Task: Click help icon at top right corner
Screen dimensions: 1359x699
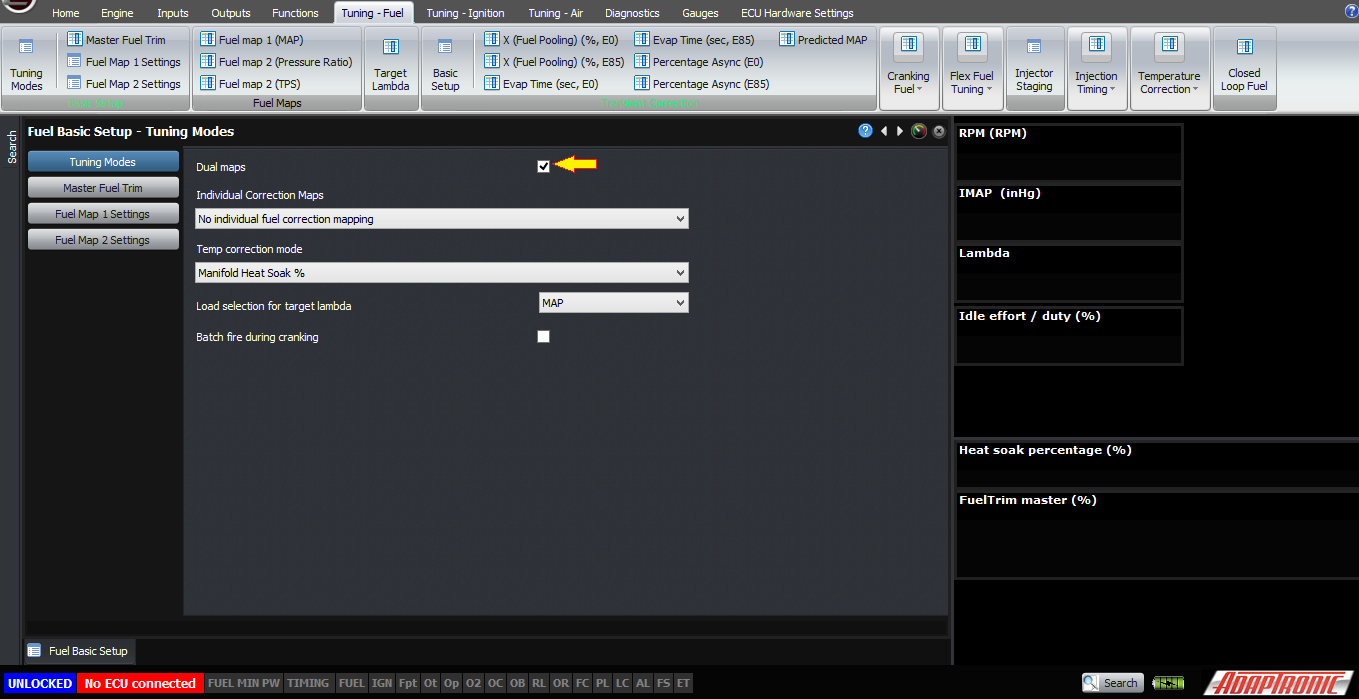Action: (x=1351, y=11)
